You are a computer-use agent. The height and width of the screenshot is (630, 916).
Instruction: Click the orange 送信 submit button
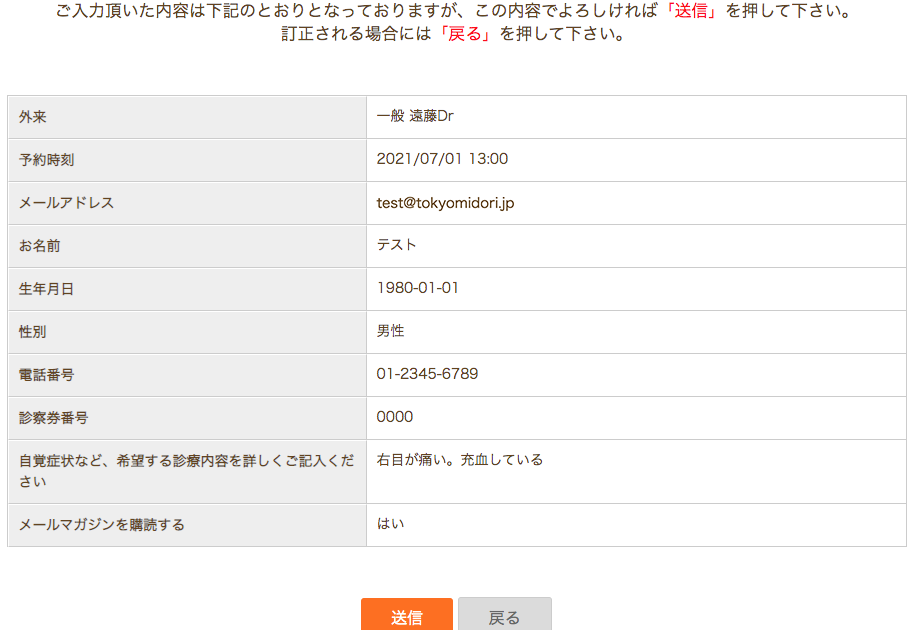tap(407, 614)
